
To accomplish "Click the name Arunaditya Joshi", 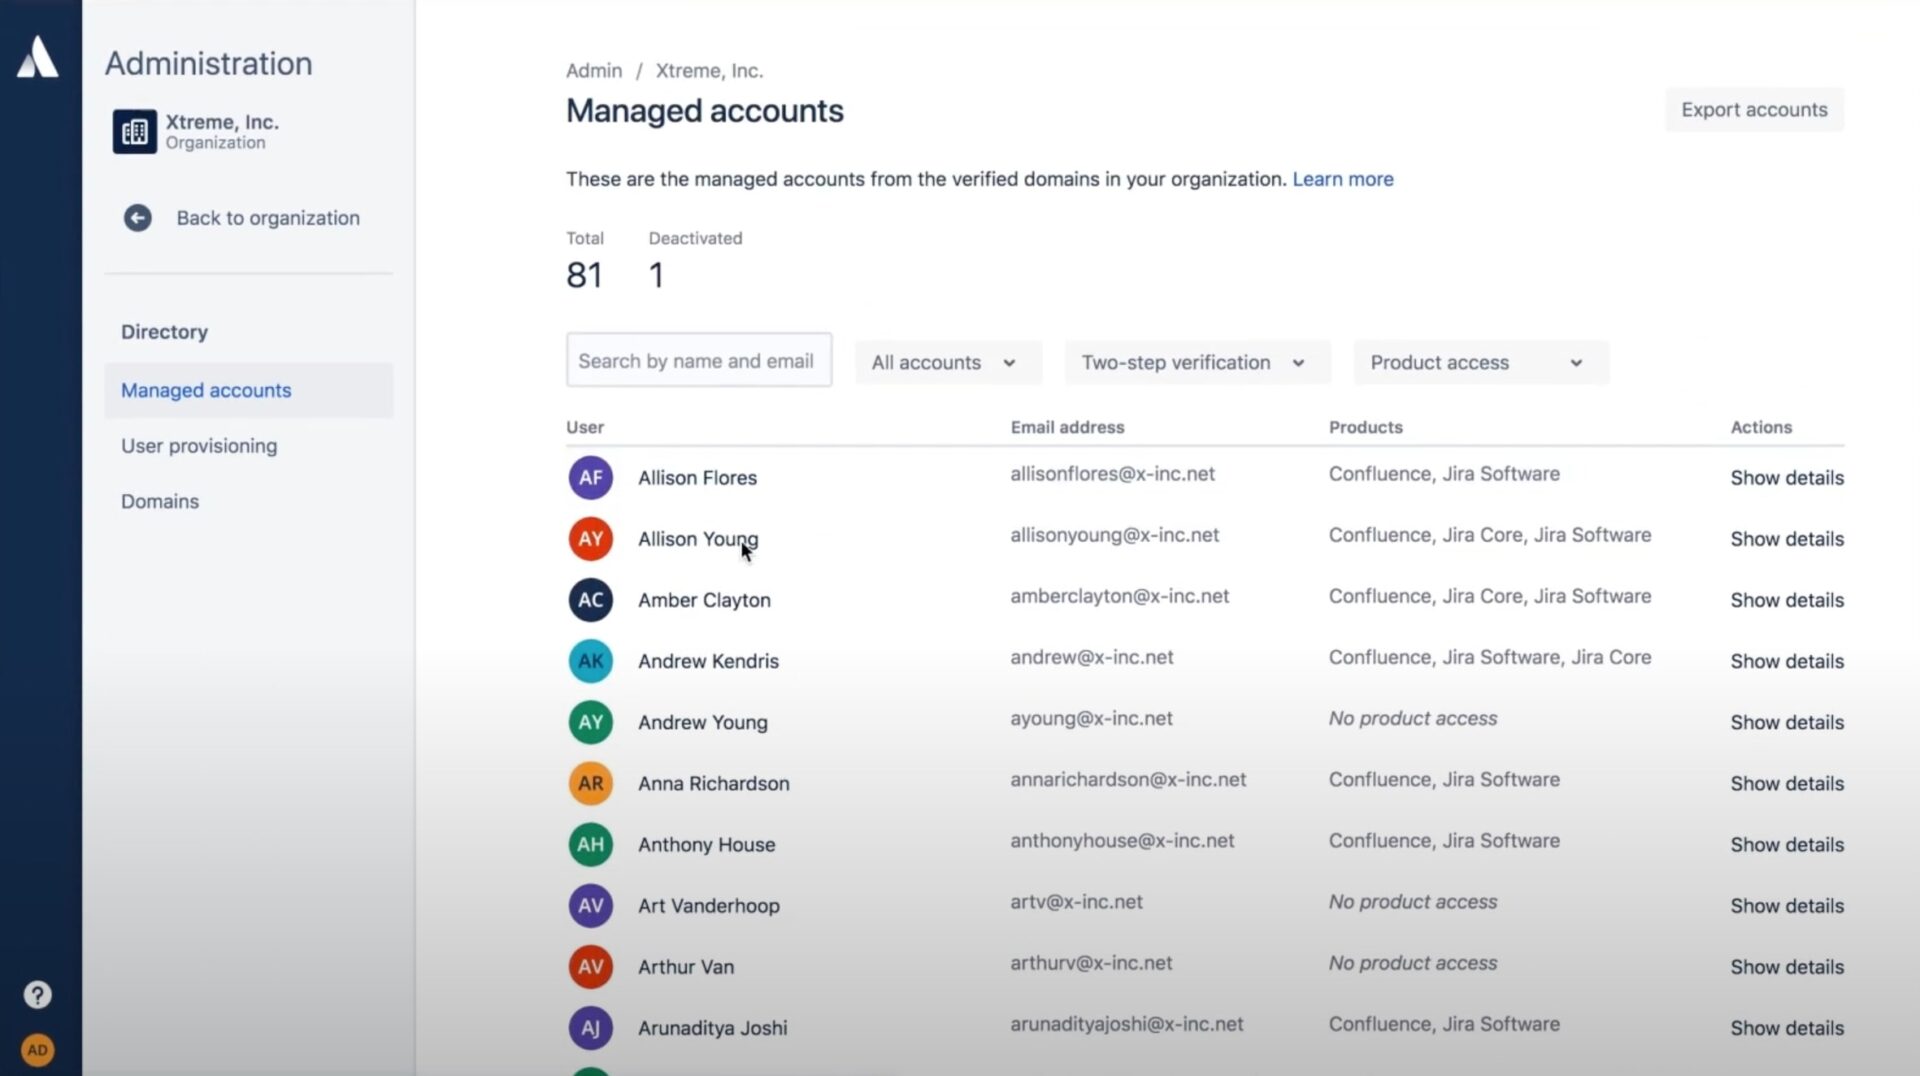I will pyautogui.click(x=712, y=1028).
